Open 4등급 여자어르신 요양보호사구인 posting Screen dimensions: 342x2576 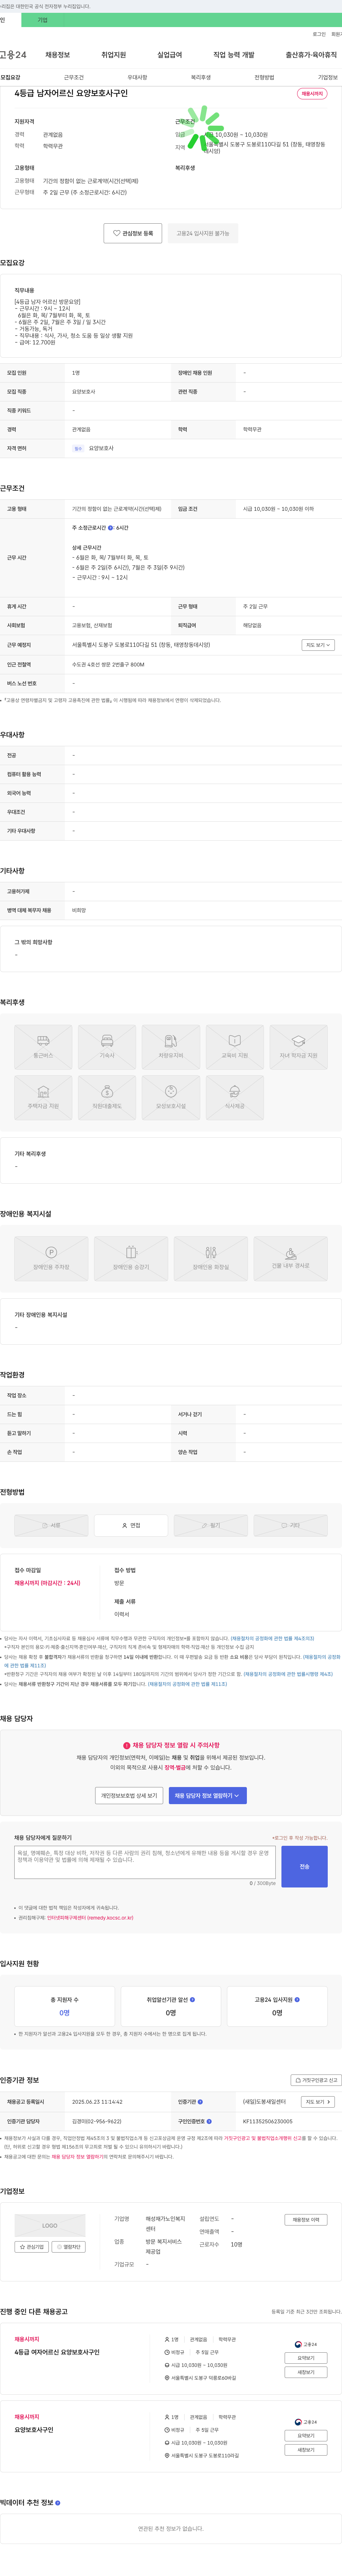tap(57, 2352)
